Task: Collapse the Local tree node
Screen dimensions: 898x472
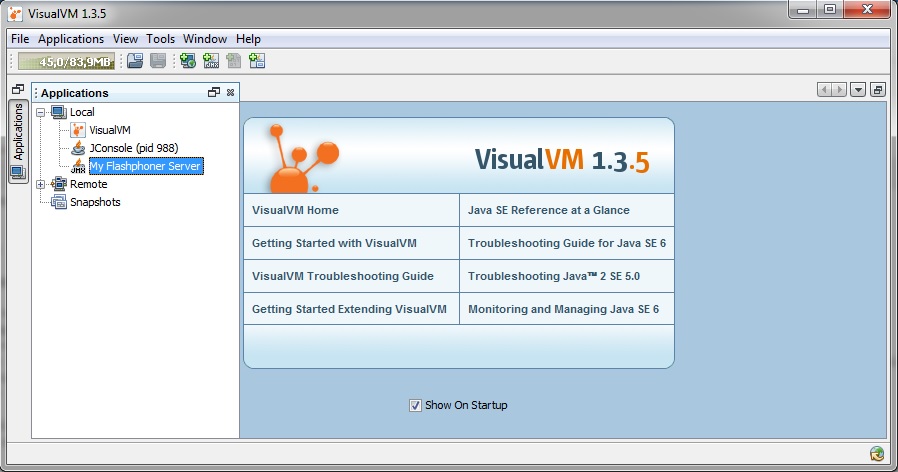Action: click(x=41, y=112)
